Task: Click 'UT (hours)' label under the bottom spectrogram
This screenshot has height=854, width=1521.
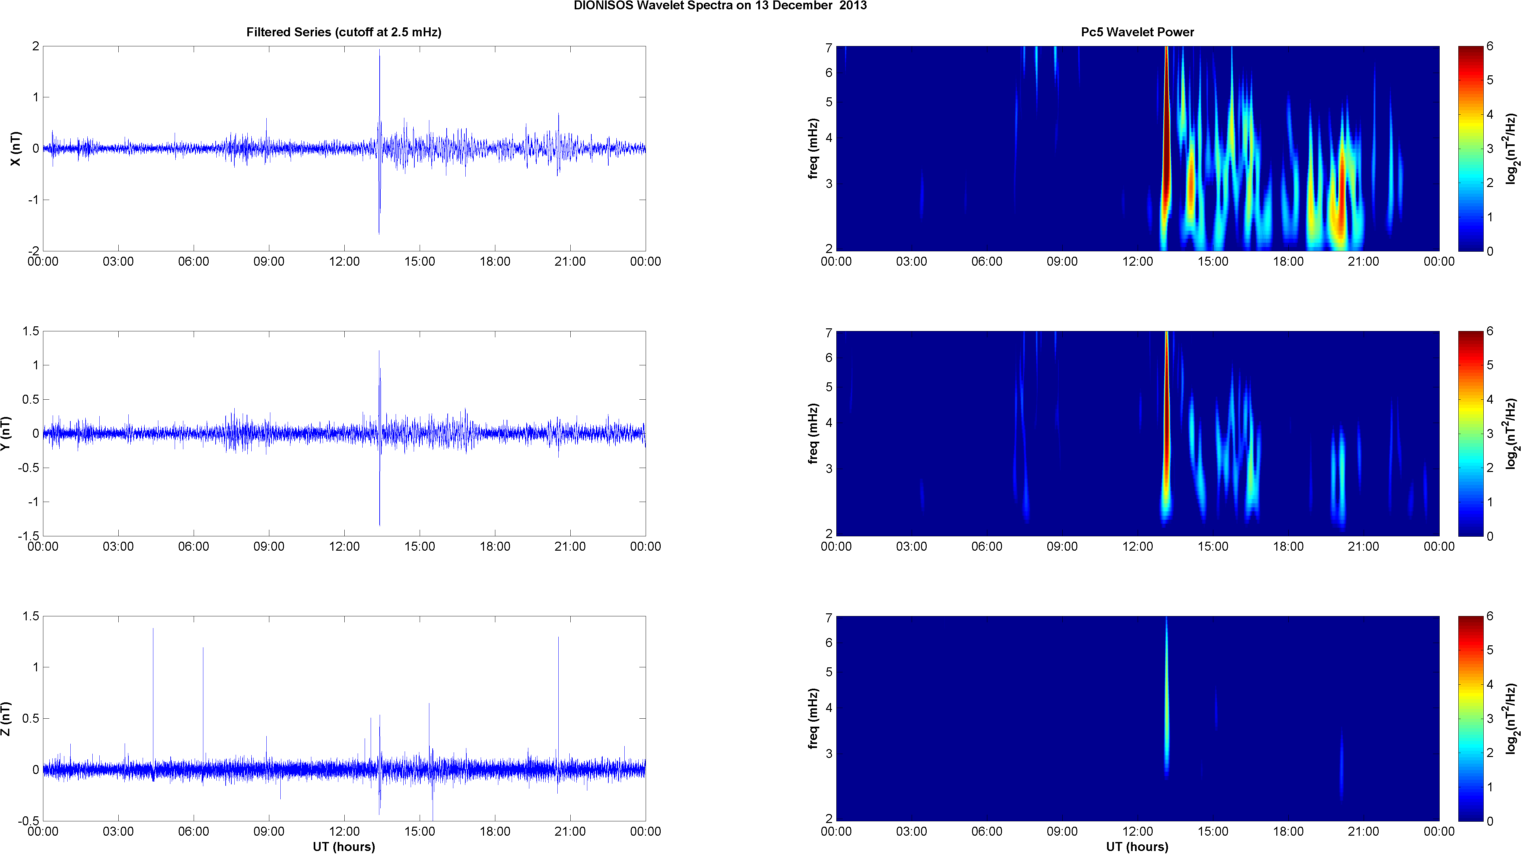Action: click(x=1137, y=846)
